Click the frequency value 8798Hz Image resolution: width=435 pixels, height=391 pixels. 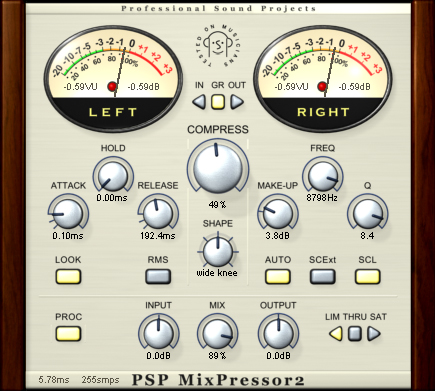coord(322,198)
